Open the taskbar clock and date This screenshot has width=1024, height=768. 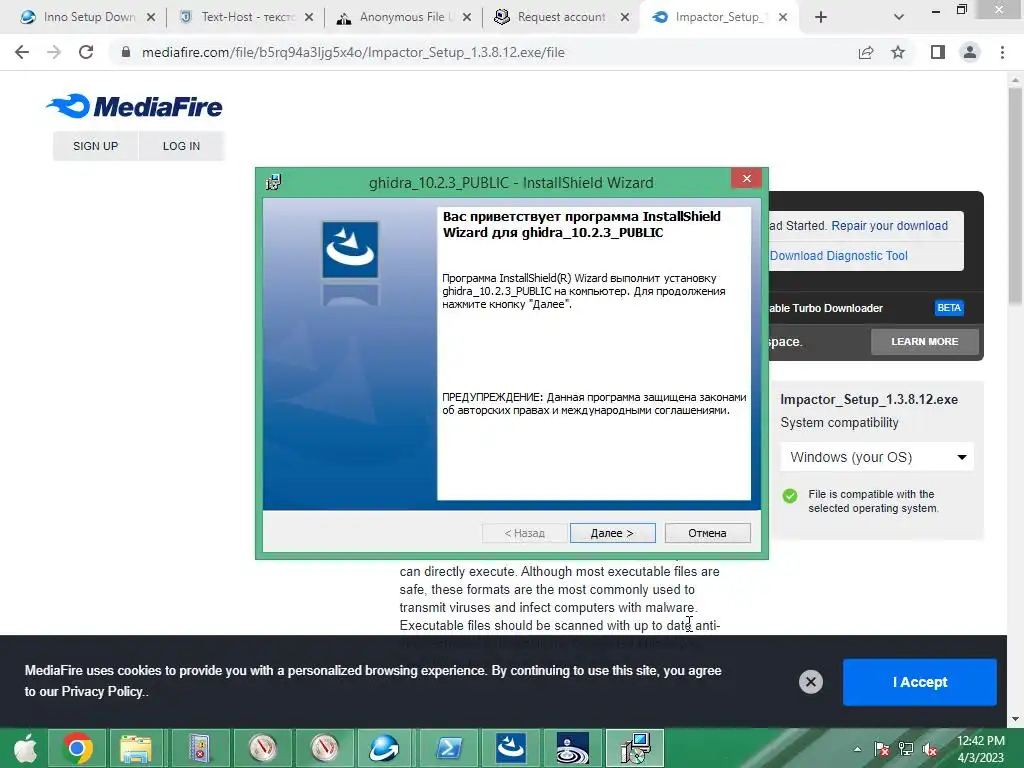click(x=981, y=748)
